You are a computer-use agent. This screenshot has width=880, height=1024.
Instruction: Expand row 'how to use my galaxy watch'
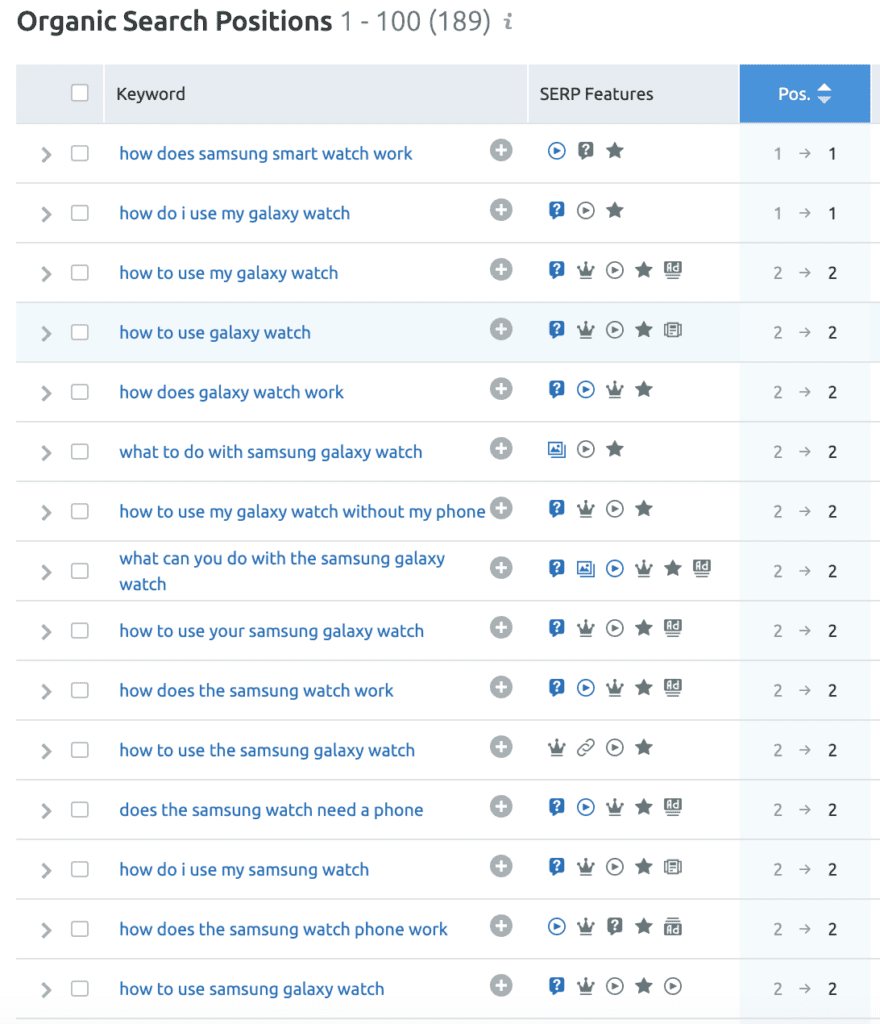point(46,274)
